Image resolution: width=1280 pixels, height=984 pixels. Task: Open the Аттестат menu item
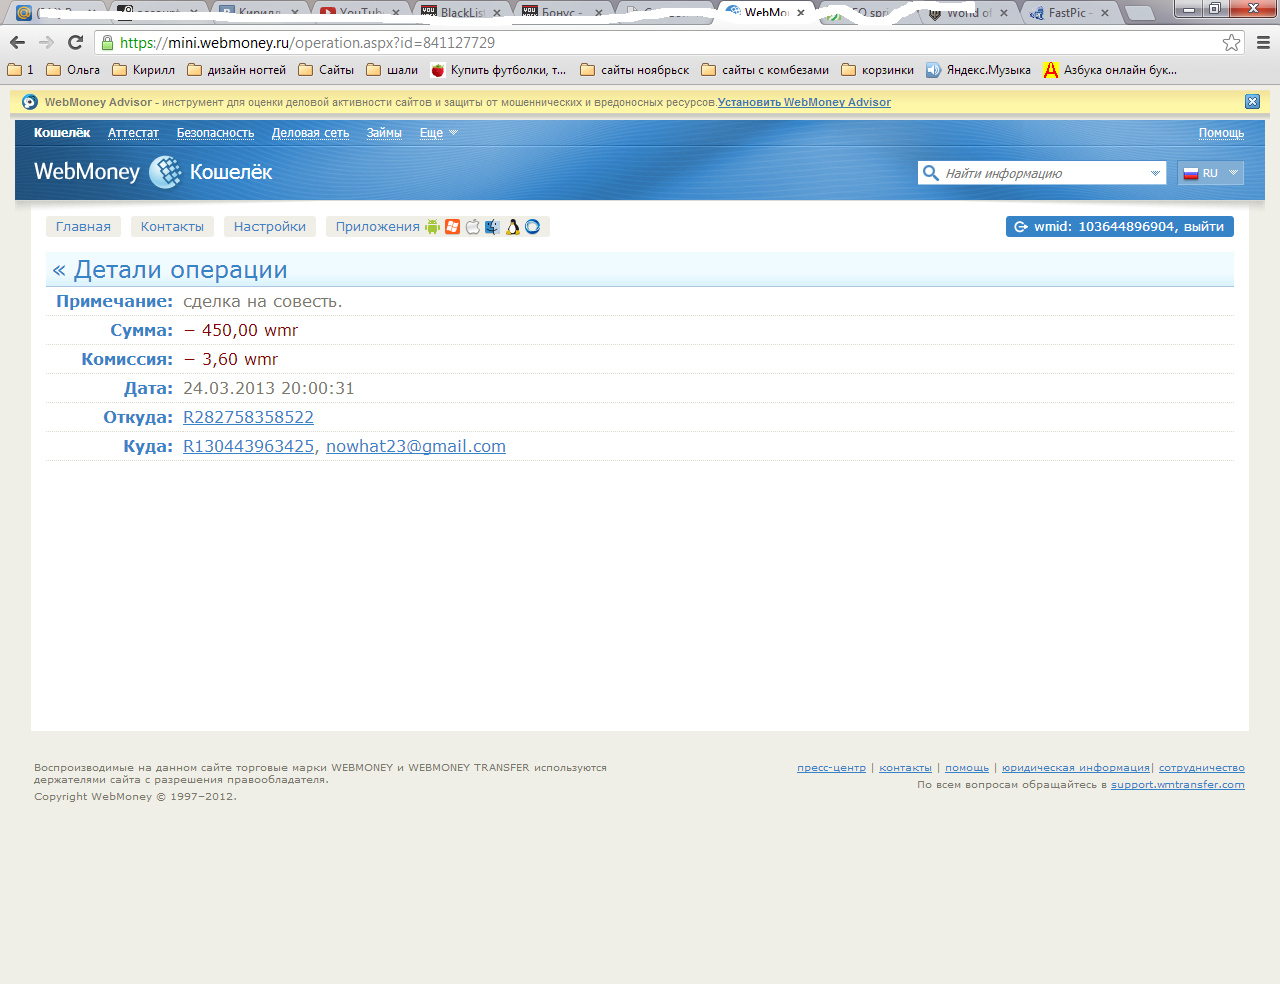coord(133,133)
